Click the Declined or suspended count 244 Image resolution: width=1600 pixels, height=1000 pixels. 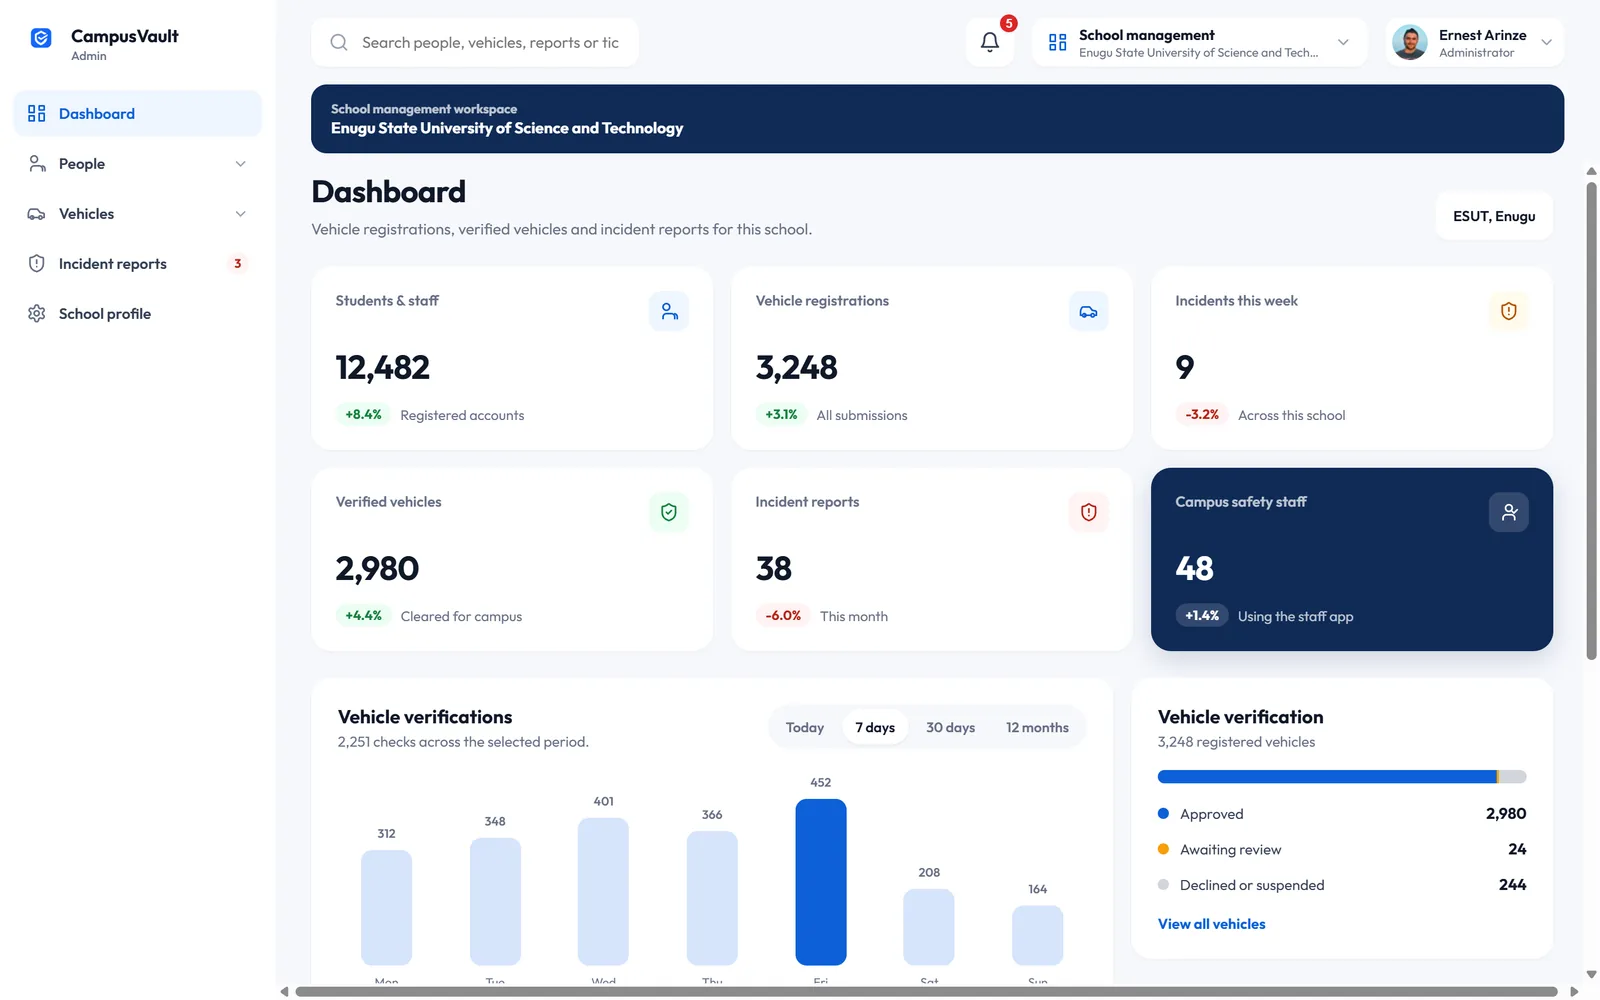[1512, 885]
